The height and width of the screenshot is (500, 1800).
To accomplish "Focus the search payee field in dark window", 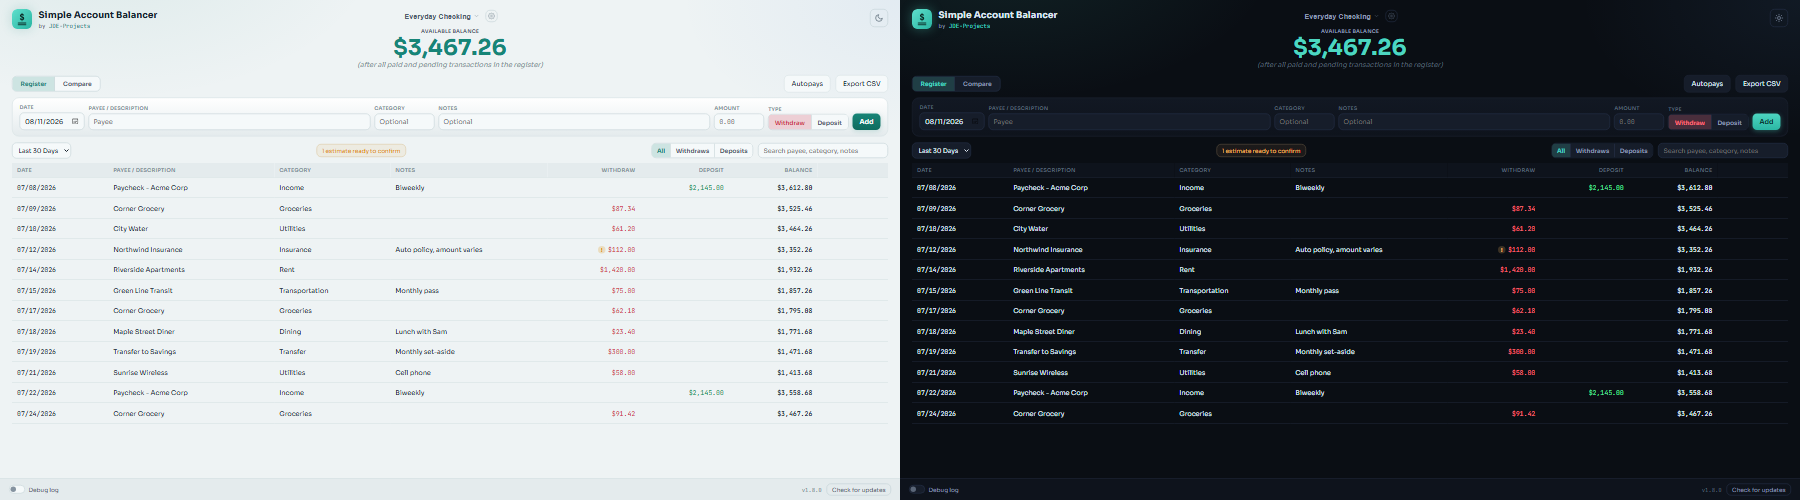I will (1722, 151).
